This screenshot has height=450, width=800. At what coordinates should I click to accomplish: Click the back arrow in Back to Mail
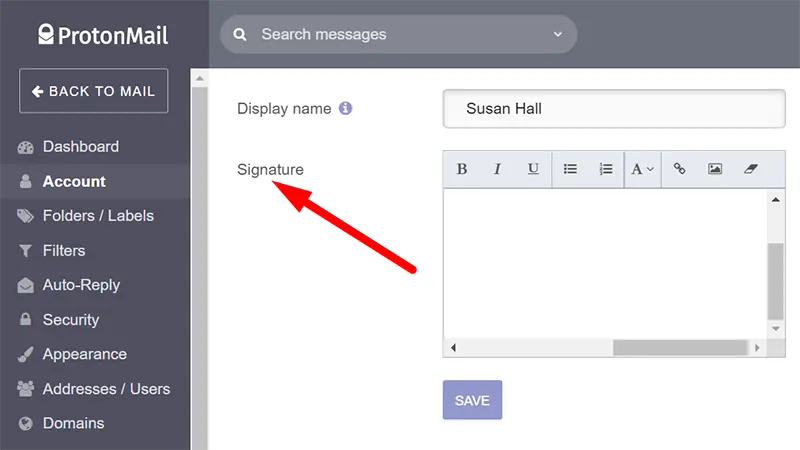point(38,91)
